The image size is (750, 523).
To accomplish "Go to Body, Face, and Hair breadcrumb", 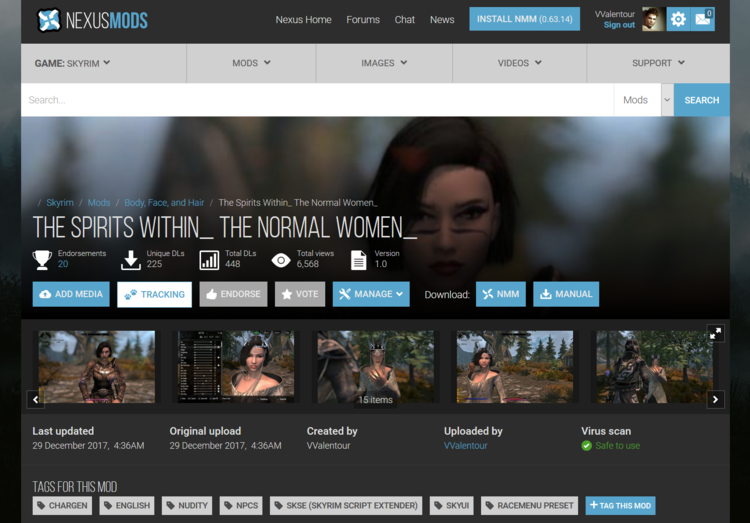I will [x=164, y=202].
